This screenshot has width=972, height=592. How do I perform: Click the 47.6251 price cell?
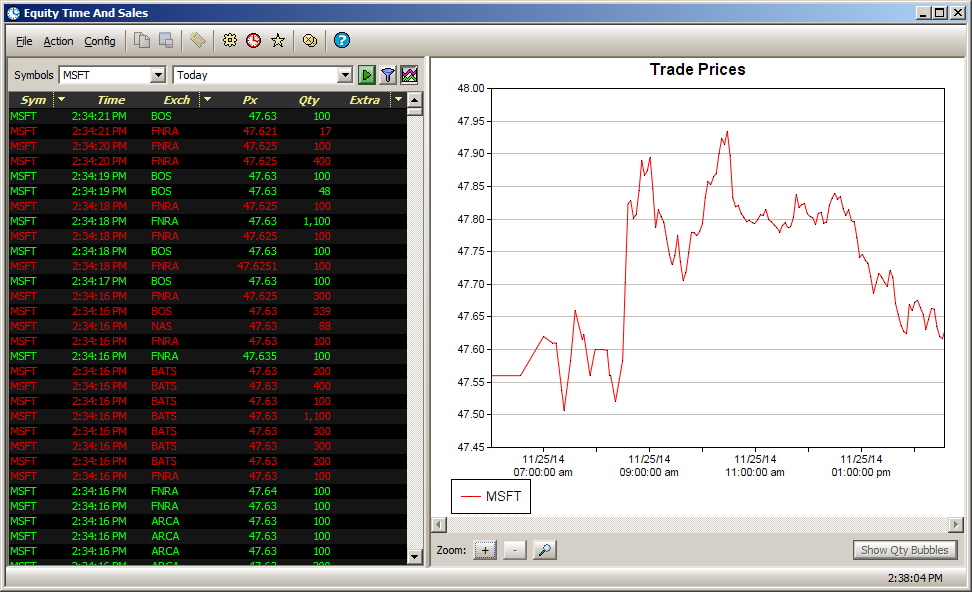[257, 266]
